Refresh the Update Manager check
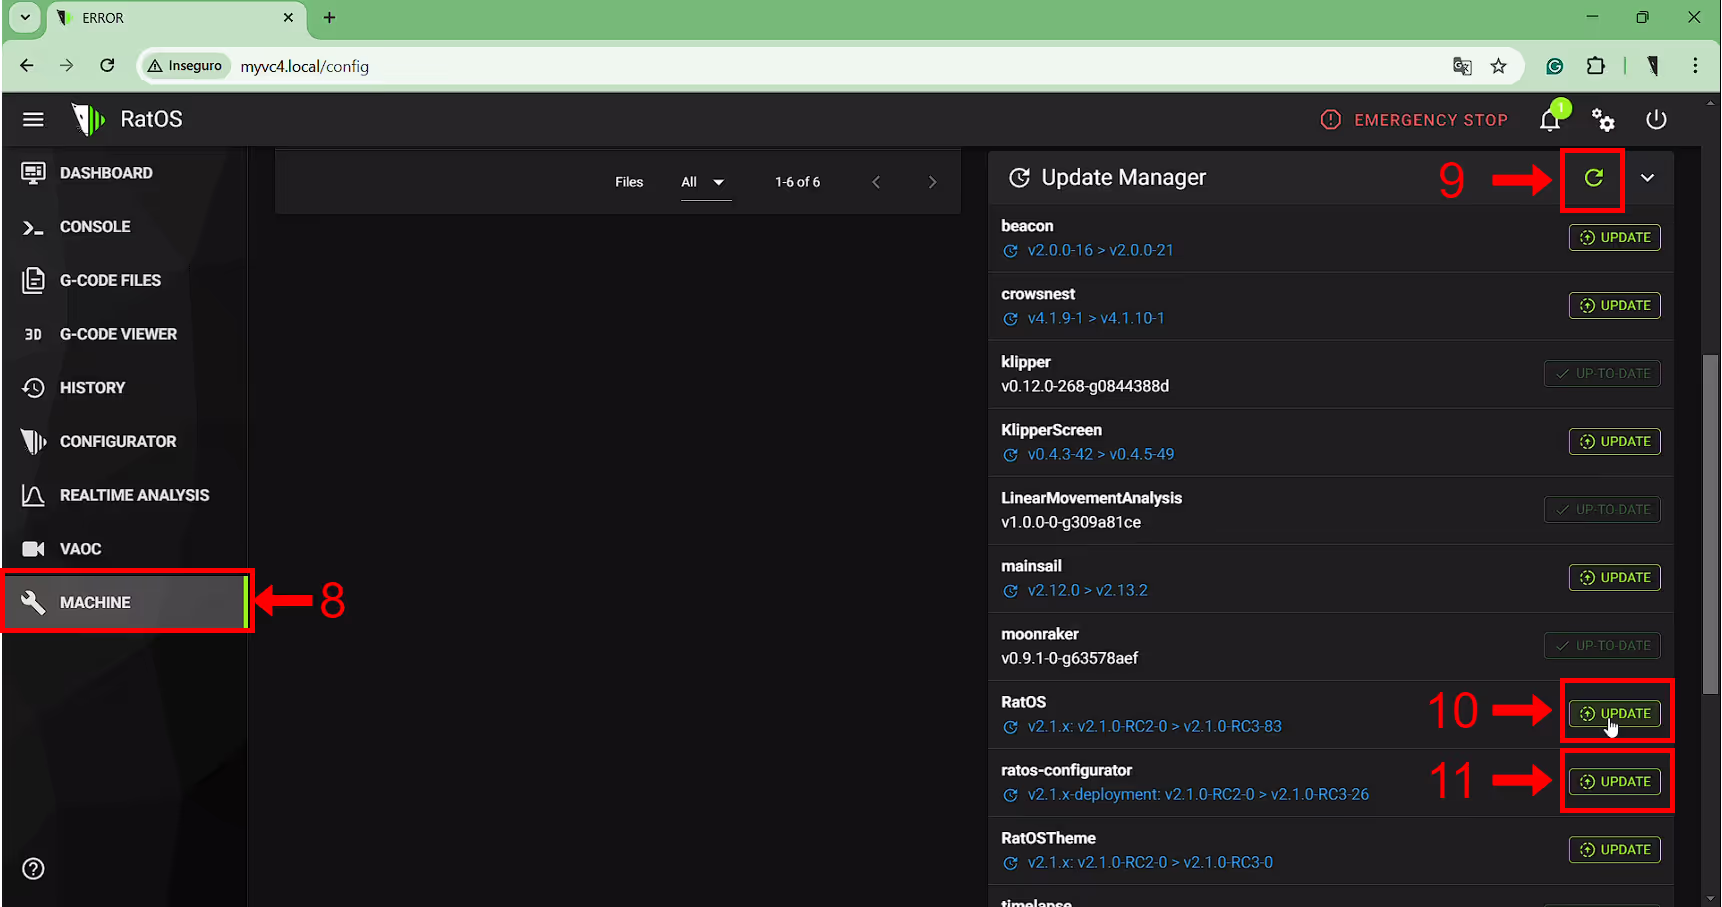 [x=1593, y=178]
